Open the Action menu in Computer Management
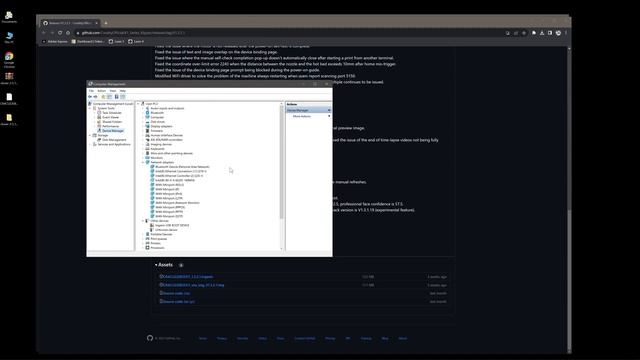 [102, 91]
